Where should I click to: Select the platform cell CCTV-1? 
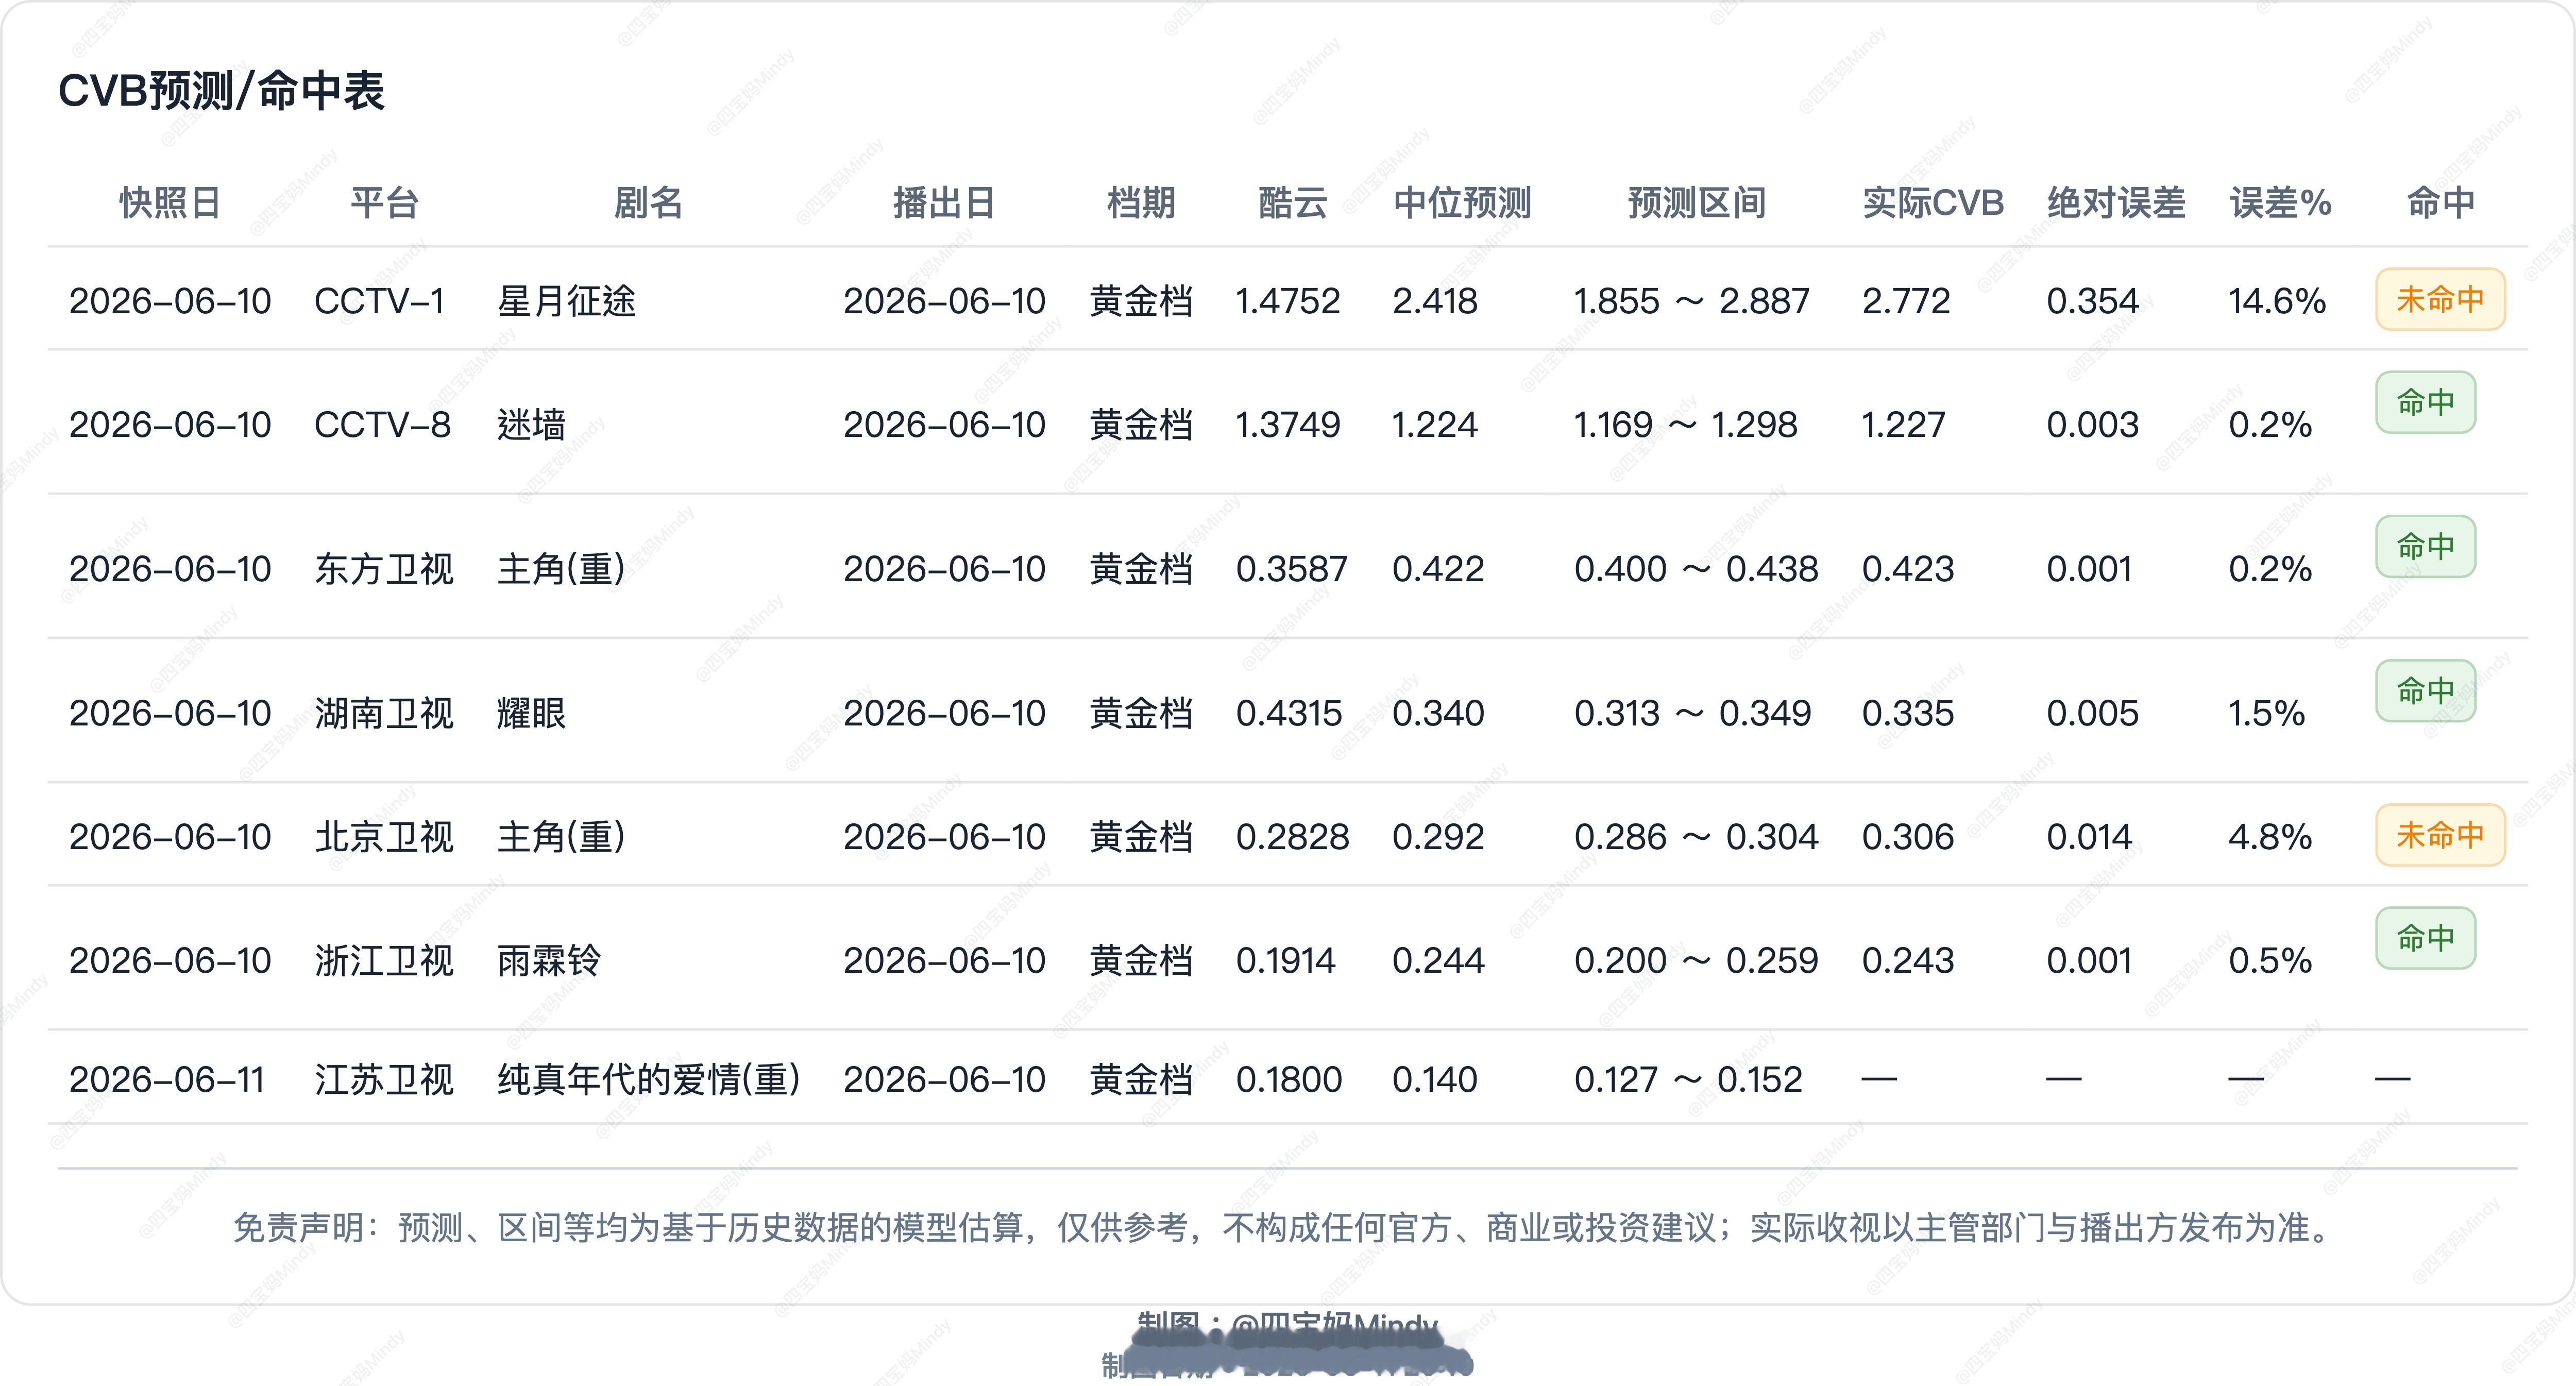379,301
